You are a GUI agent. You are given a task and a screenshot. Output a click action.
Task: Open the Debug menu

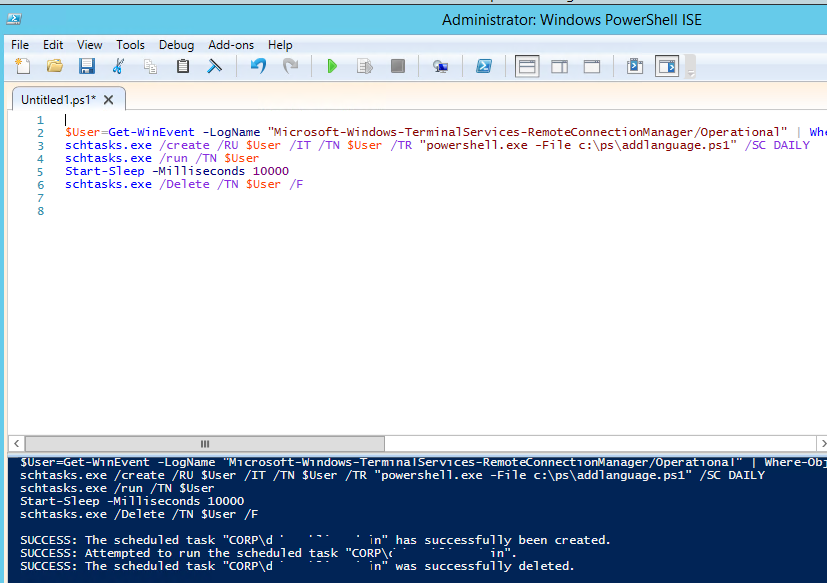(x=177, y=45)
